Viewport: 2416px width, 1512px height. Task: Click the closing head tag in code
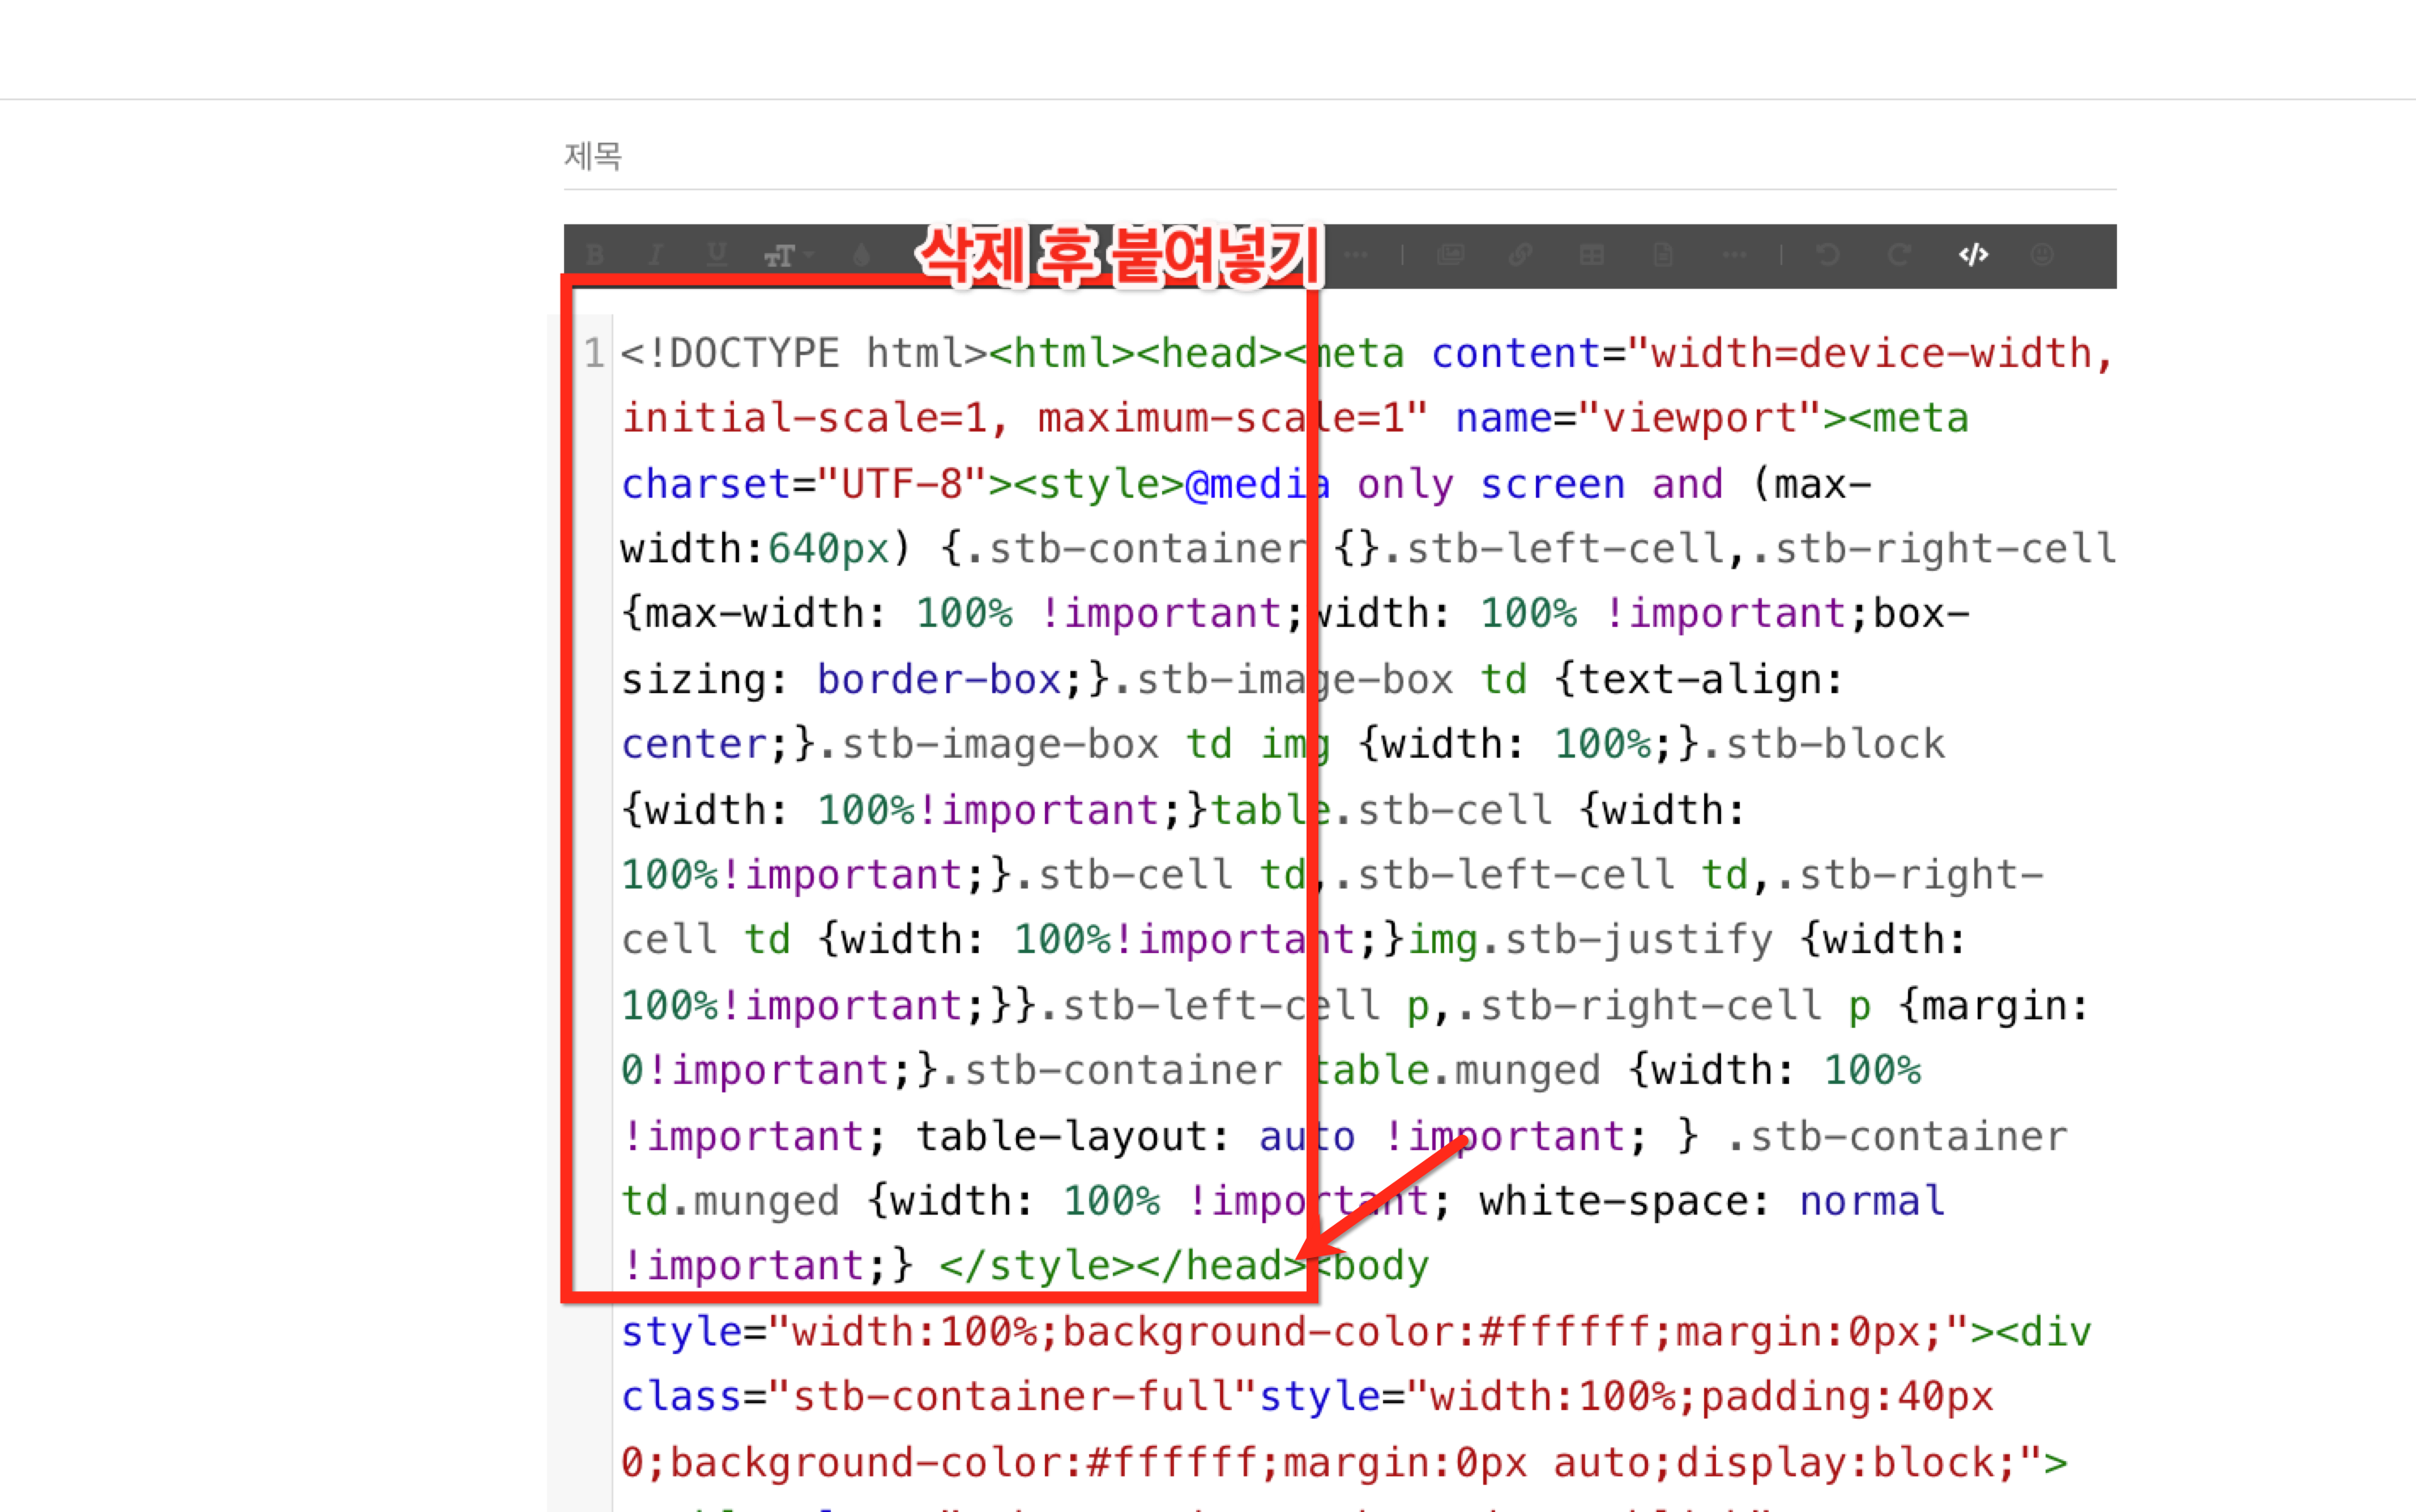[1222, 1266]
